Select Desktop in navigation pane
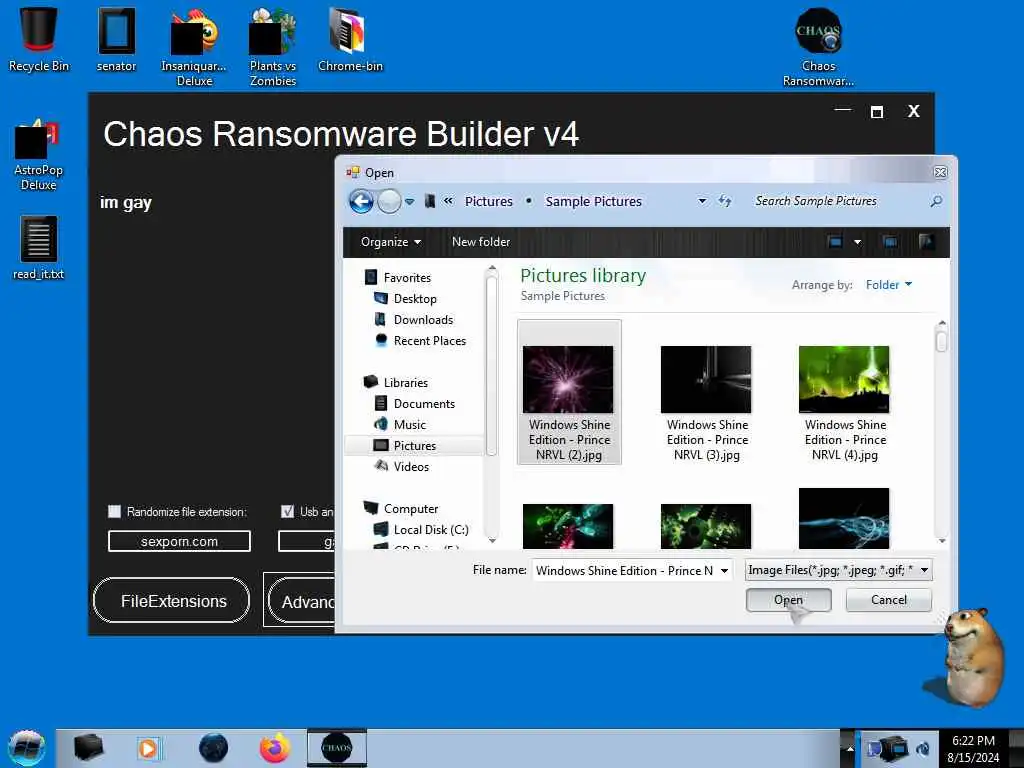The width and height of the screenshot is (1024, 768). click(x=415, y=298)
